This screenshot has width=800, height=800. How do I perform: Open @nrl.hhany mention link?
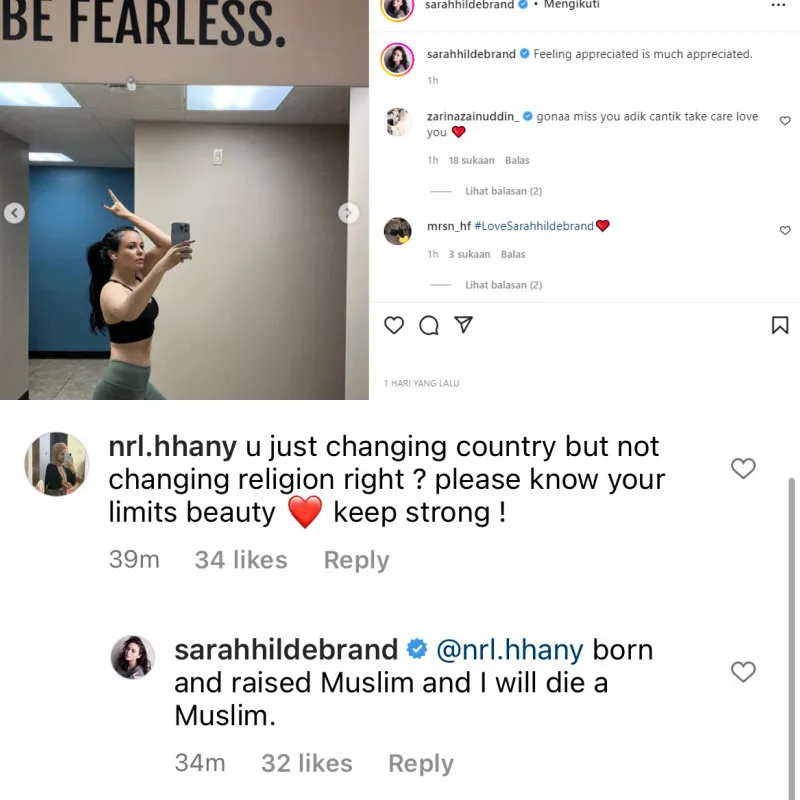[510, 649]
